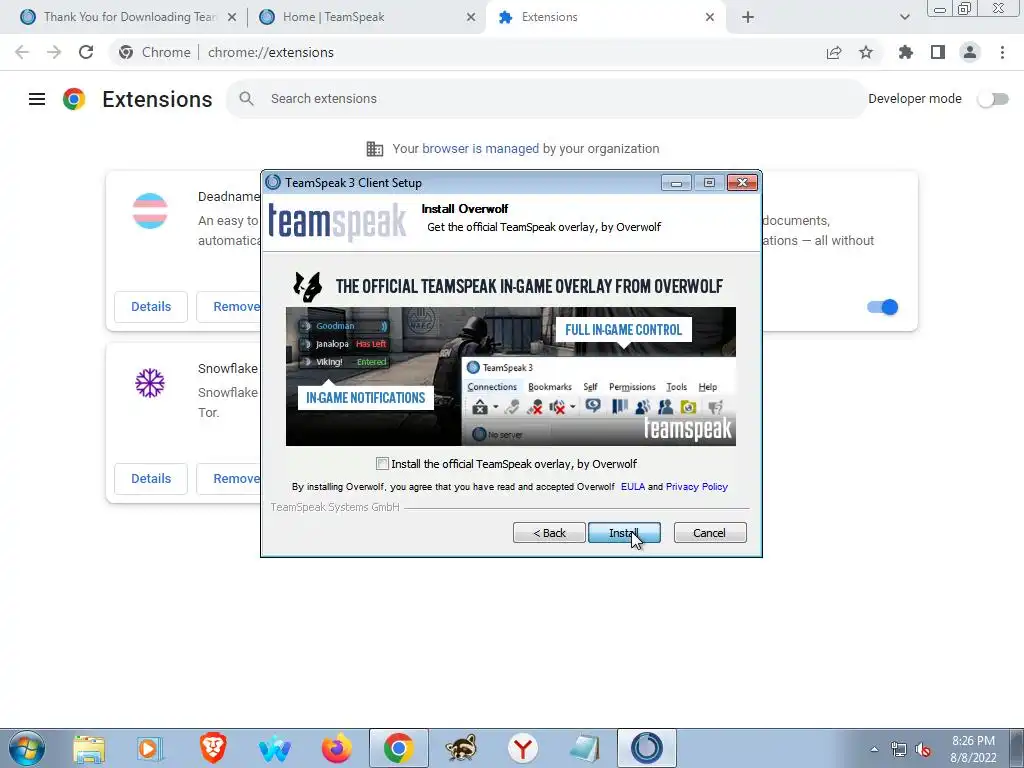1024x768 pixels.
Task: Focus the Search extensions field
Action: [x=547, y=99]
